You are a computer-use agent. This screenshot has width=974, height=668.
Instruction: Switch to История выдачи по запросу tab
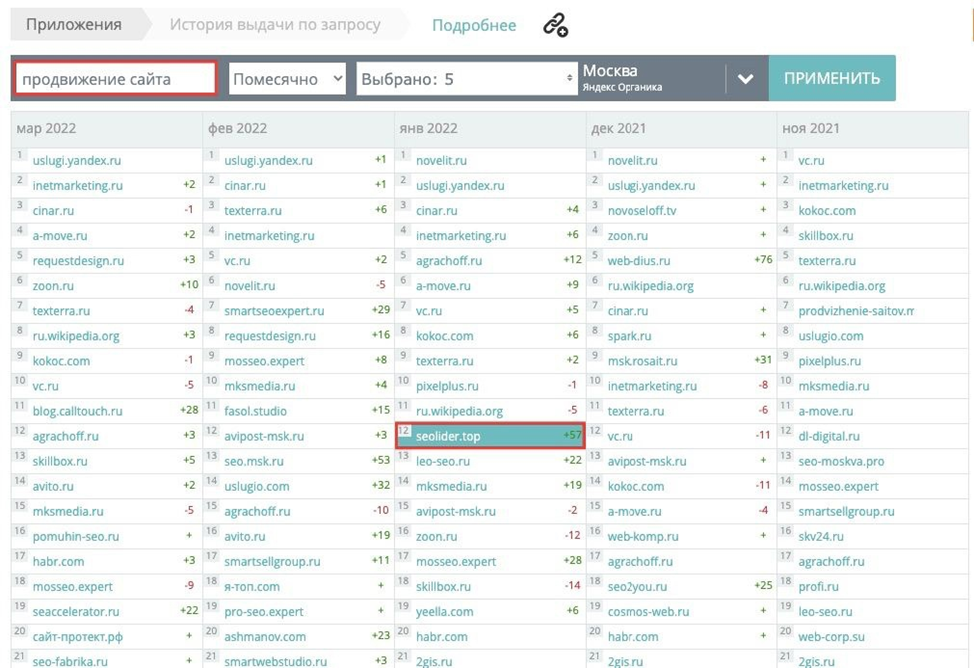(275, 25)
